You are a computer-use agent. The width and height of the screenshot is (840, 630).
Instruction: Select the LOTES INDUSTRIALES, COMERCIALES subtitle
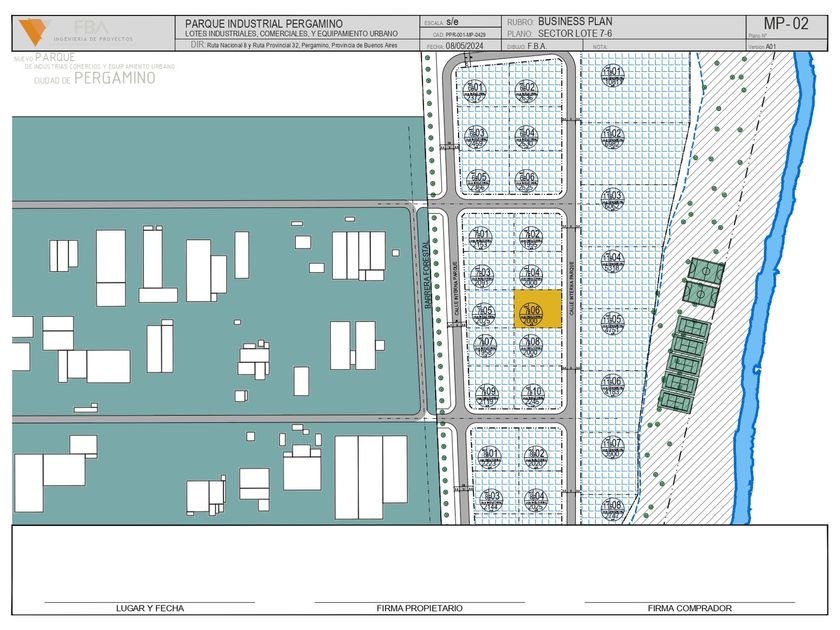pyautogui.click(x=291, y=34)
